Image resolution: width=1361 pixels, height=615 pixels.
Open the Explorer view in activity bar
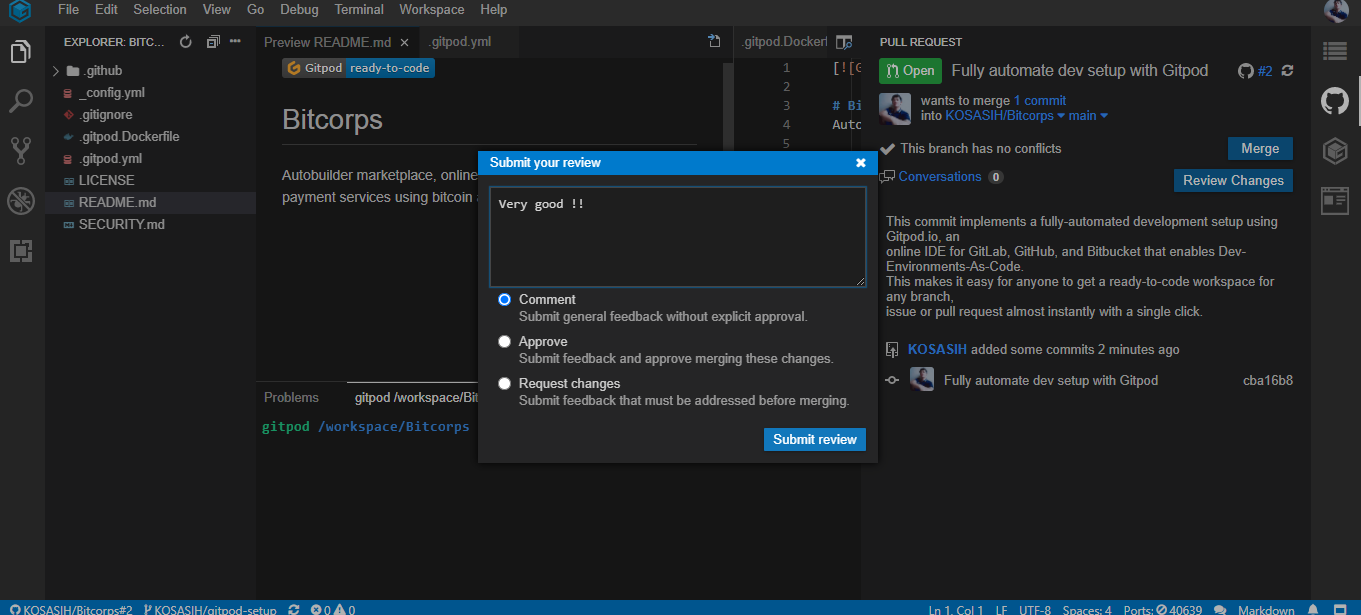[x=21, y=52]
